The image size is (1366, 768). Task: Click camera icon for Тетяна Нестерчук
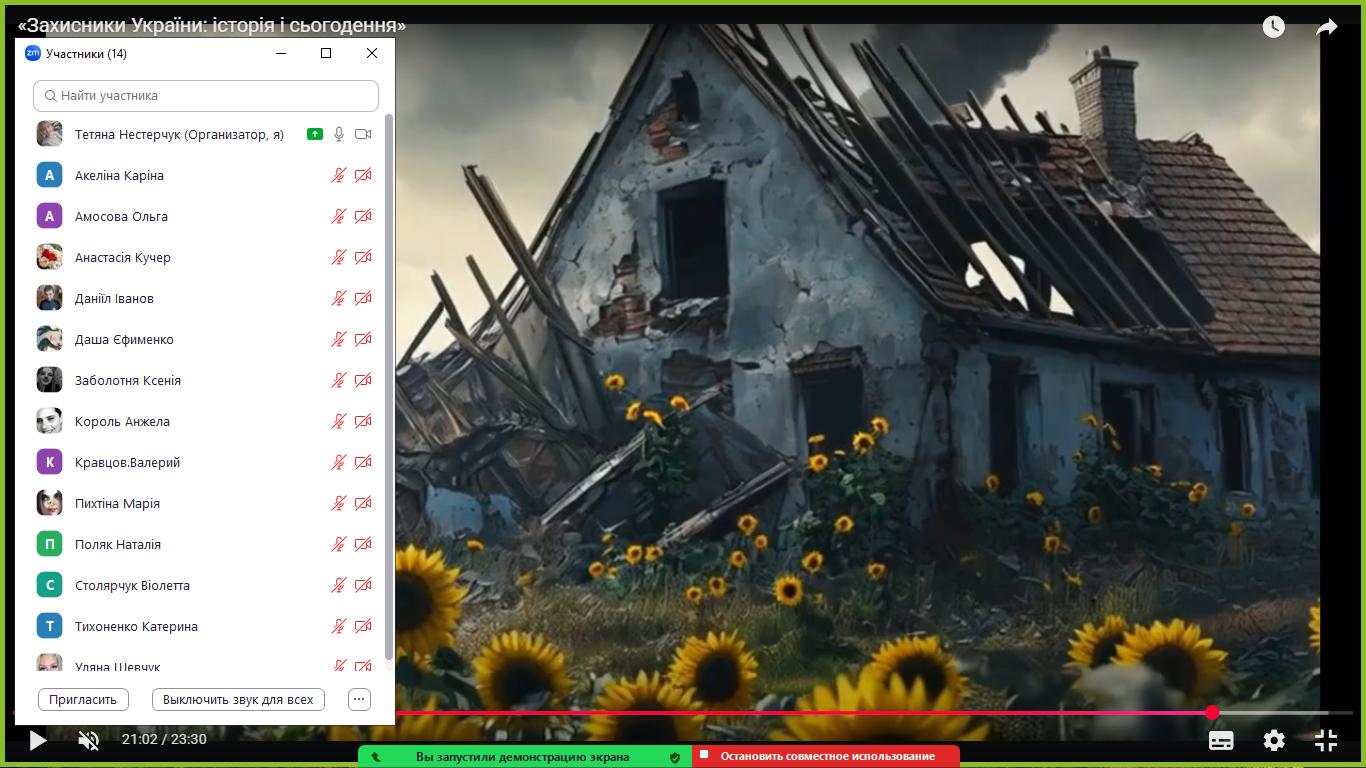tap(363, 134)
